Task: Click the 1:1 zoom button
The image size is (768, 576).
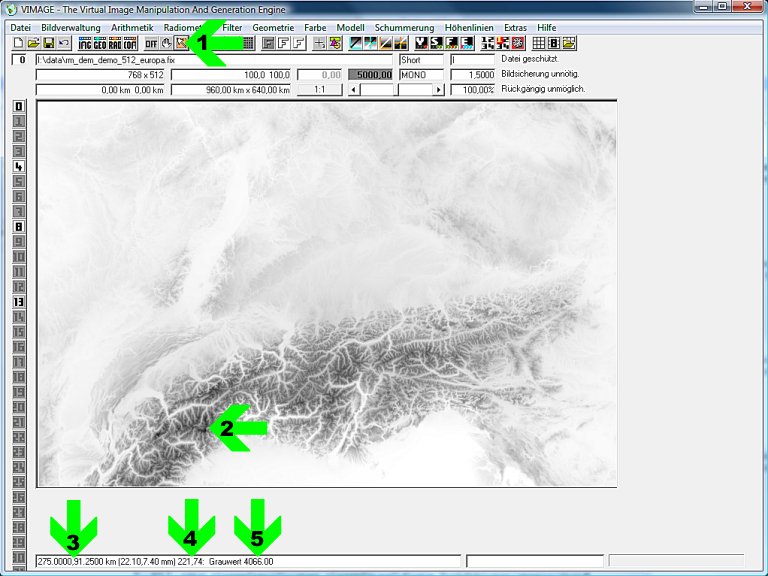Action: click(x=319, y=90)
